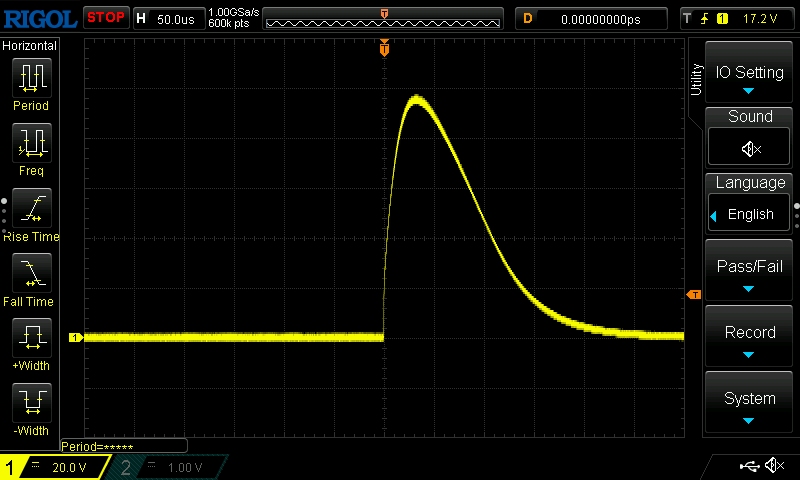Image resolution: width=800 pixels, height=480 pixels.
Task: Toggle the STOP run state indicator
Action: tap(105, 18)
